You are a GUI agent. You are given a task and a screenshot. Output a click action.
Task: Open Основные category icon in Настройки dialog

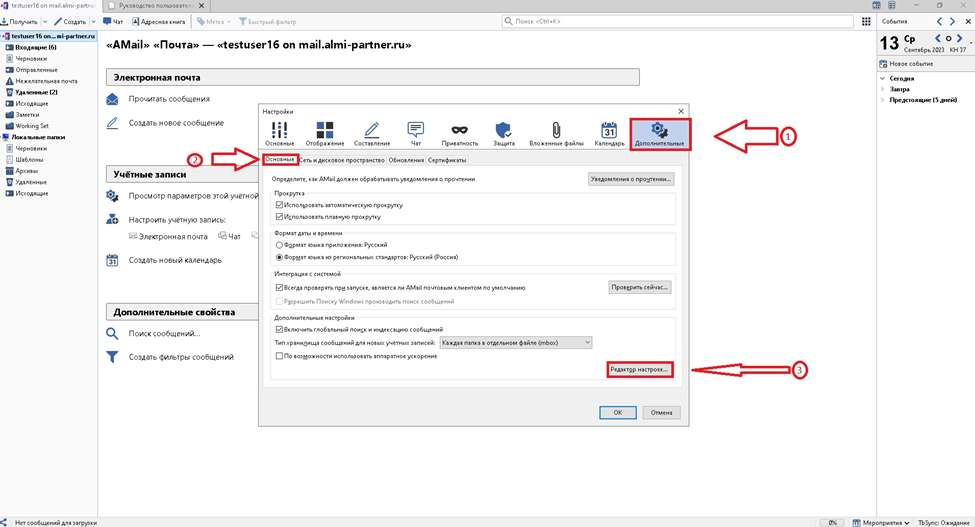coord(279,134)
